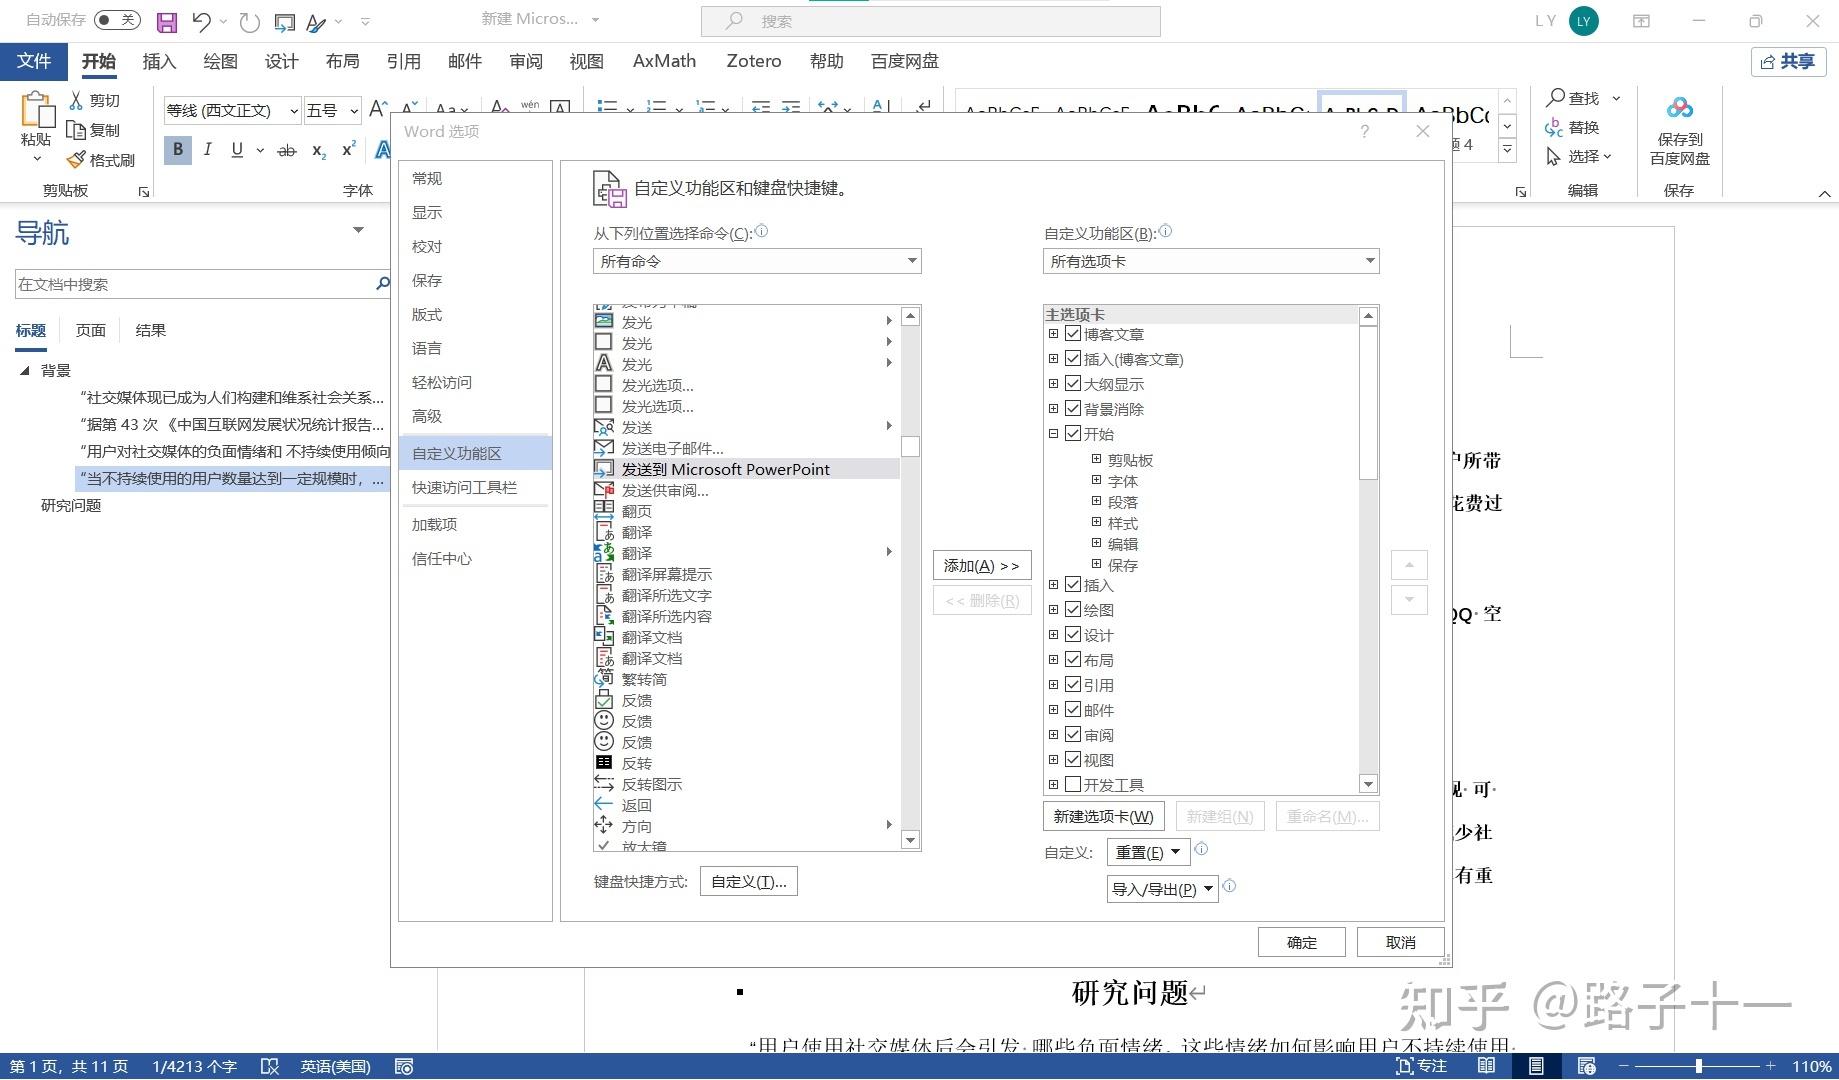Uncheck the 背景消除 tab checkbox
This screenshot has width=1839, height=1080.
pos(1073,409)
